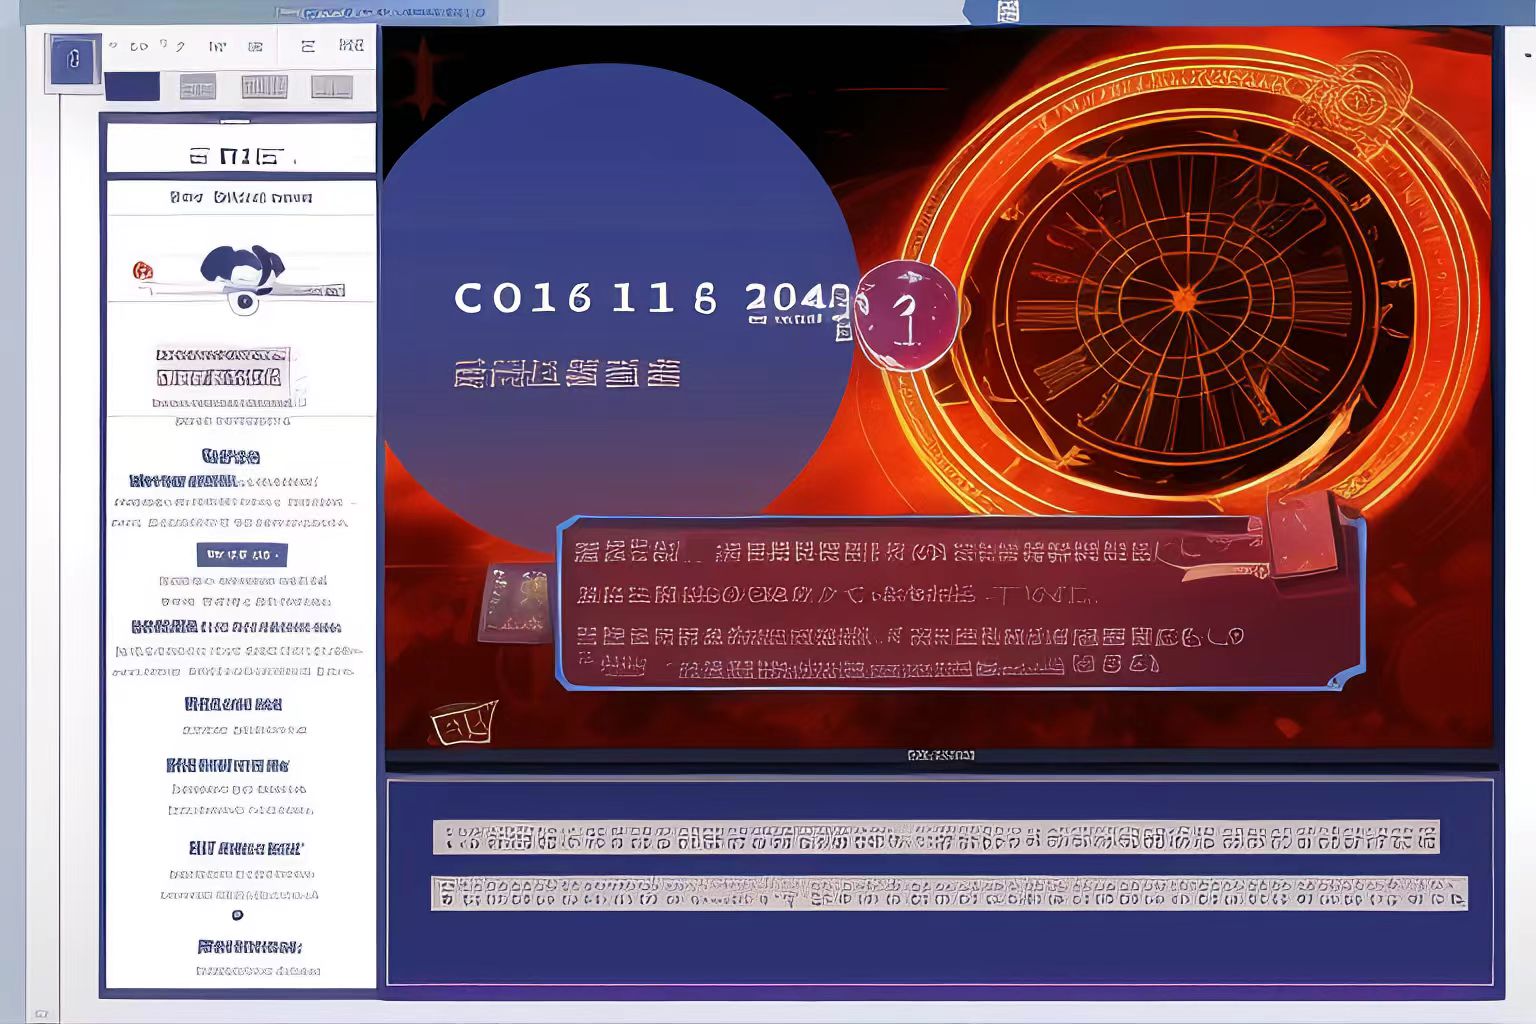Viewport: 1536px width, 1024px height.
Task: Click the dark blue filled tab in sidebar toolbar
Action: click(x=132, y=87)
